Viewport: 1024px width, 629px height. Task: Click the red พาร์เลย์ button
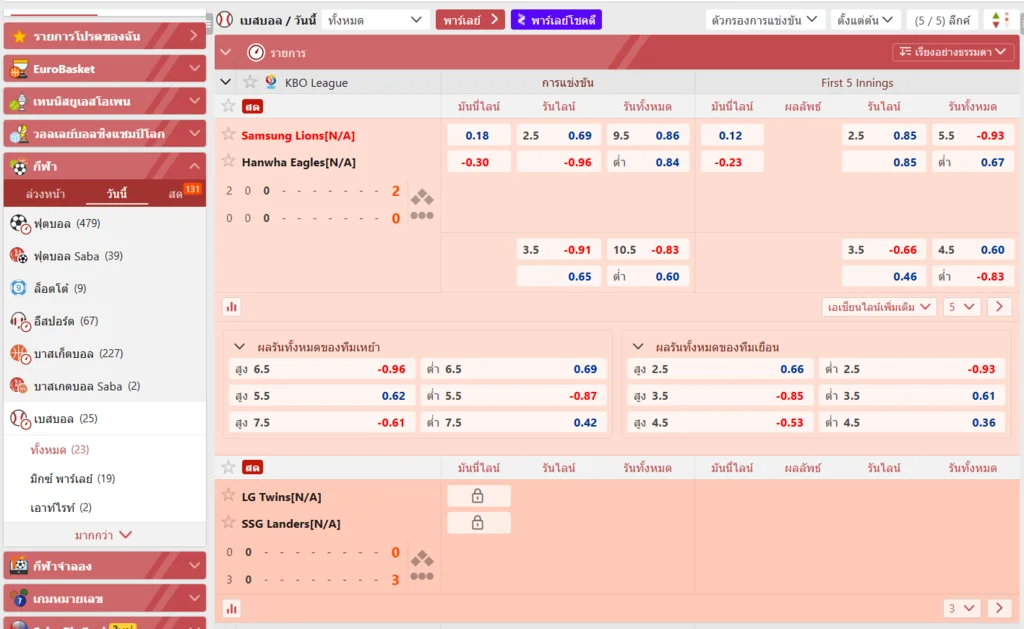click(469, 20)
